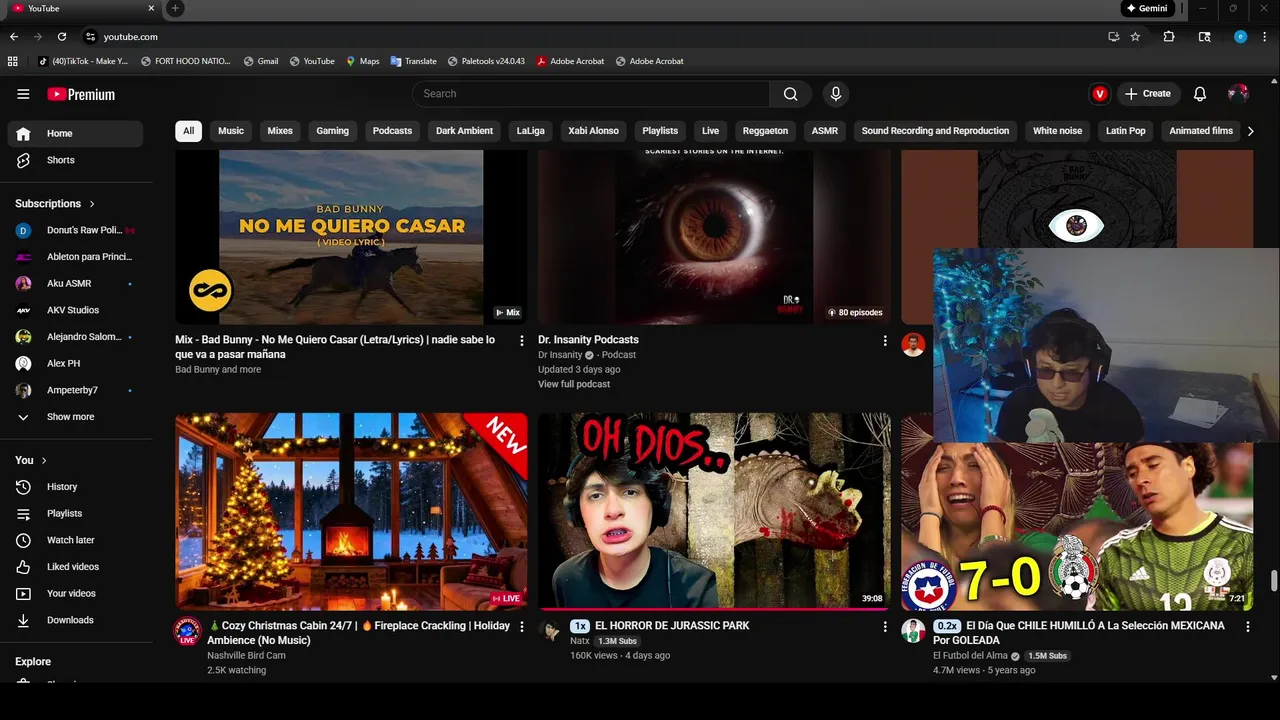Go back with browser back arrow

(14, 37)
